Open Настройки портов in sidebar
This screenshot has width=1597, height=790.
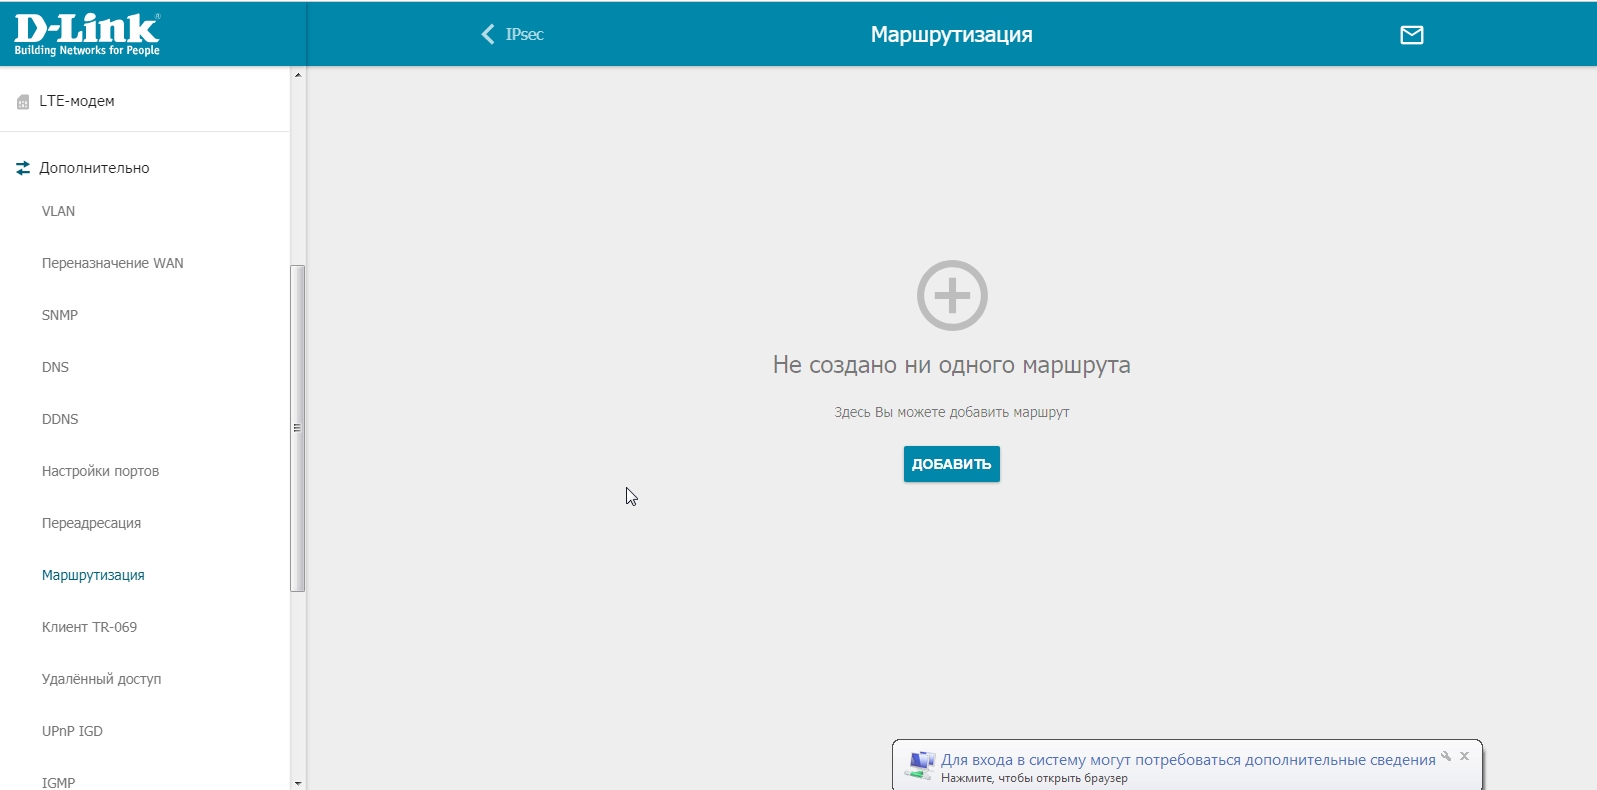coord(100,471)
